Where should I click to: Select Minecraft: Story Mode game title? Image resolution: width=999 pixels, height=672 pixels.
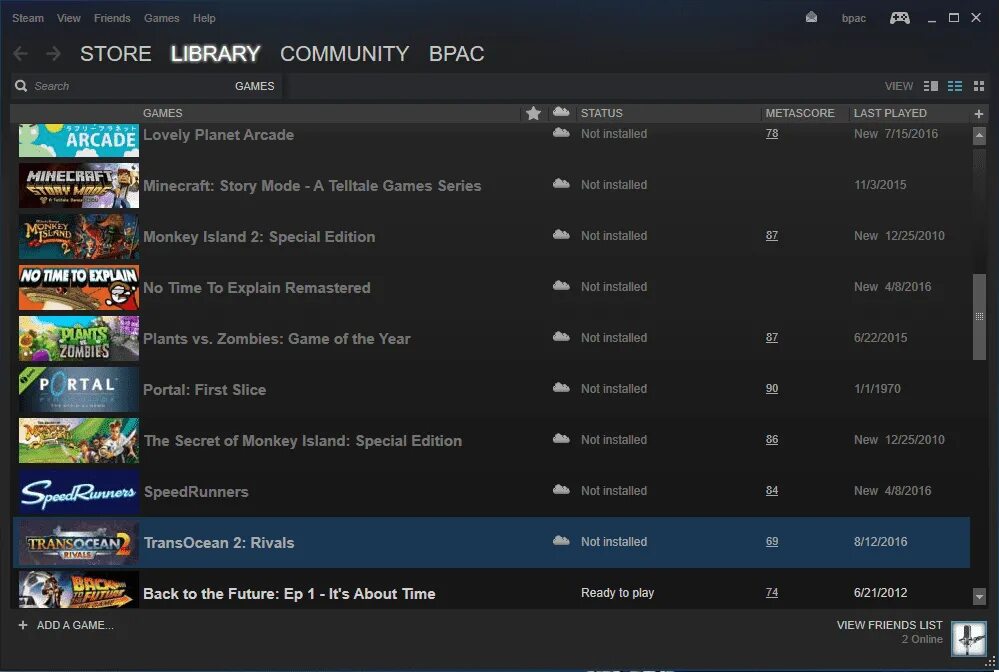[312, 185]
